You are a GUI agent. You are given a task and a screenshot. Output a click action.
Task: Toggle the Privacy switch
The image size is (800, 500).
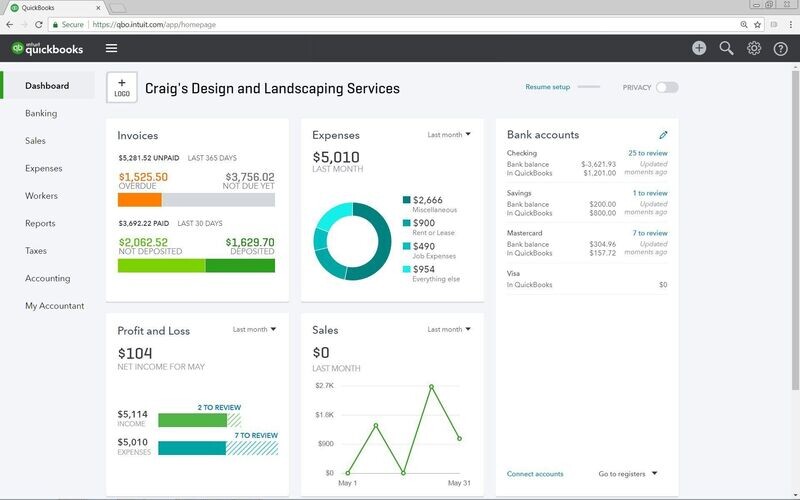click(667, 87)
